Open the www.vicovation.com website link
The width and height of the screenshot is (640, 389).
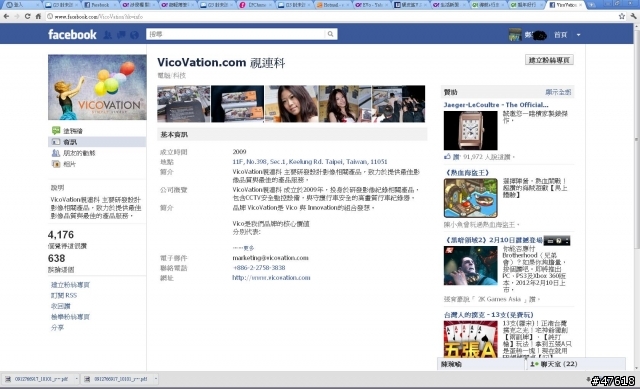(271, 278)
